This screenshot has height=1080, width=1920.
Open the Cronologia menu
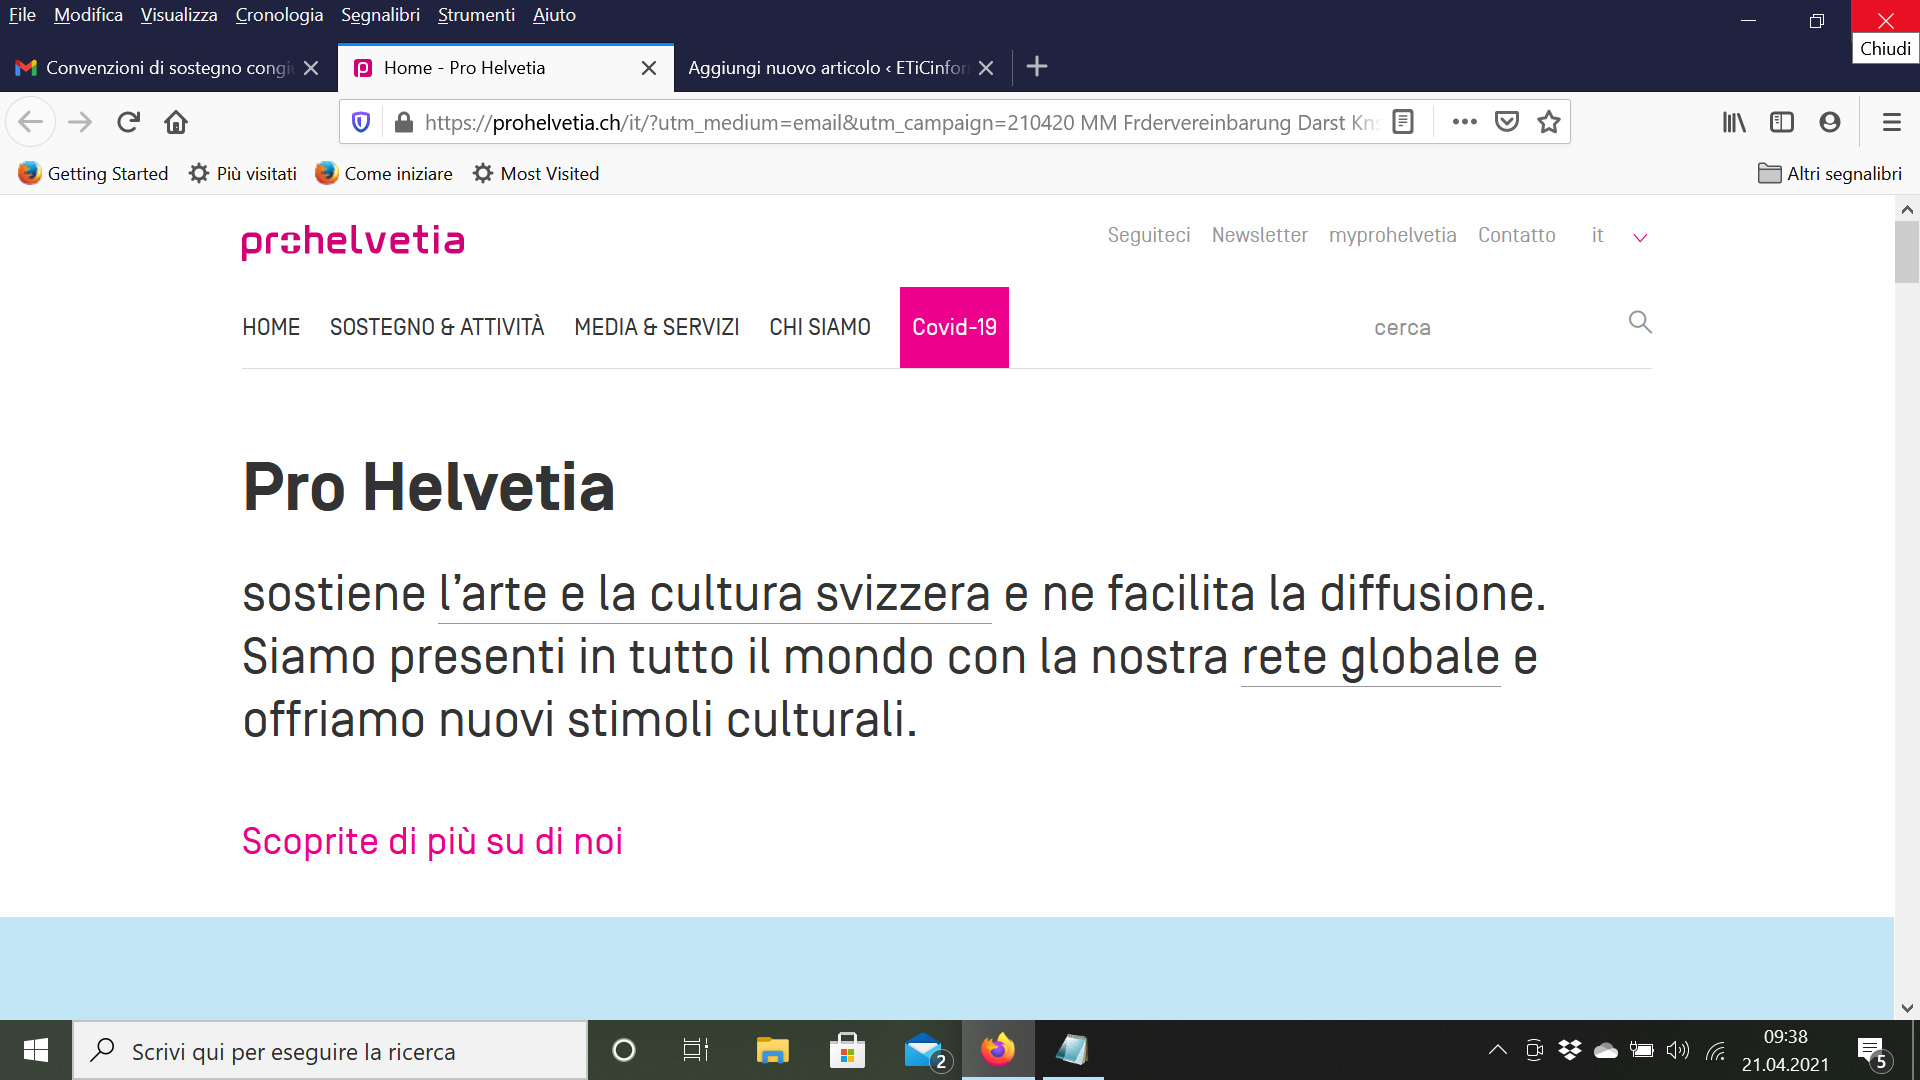click(x=279, y=15)
